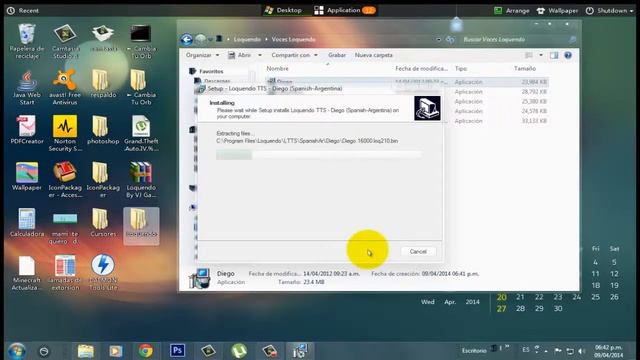Click the taskbar clock 06:42 p.m.
The width and height of the screenshot is (640, 360).
(608, 351)
